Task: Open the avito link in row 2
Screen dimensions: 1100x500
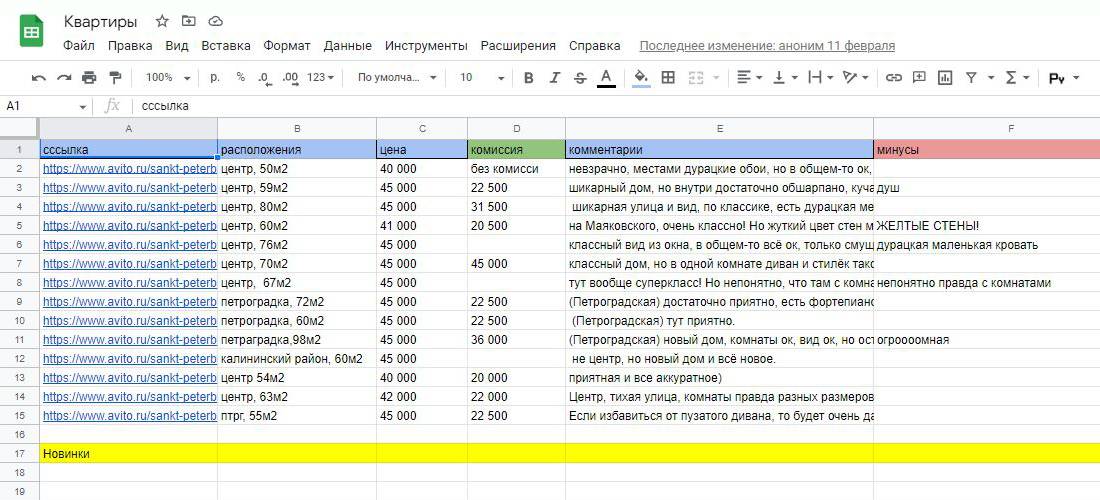Action: pos(130,168)
